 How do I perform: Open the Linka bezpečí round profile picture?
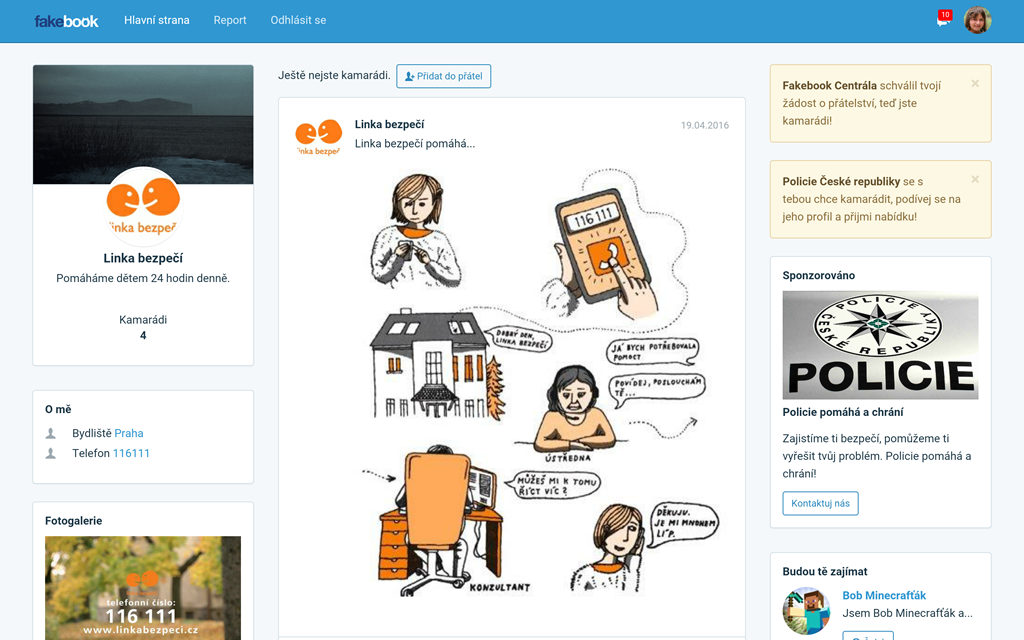(143, 204)
